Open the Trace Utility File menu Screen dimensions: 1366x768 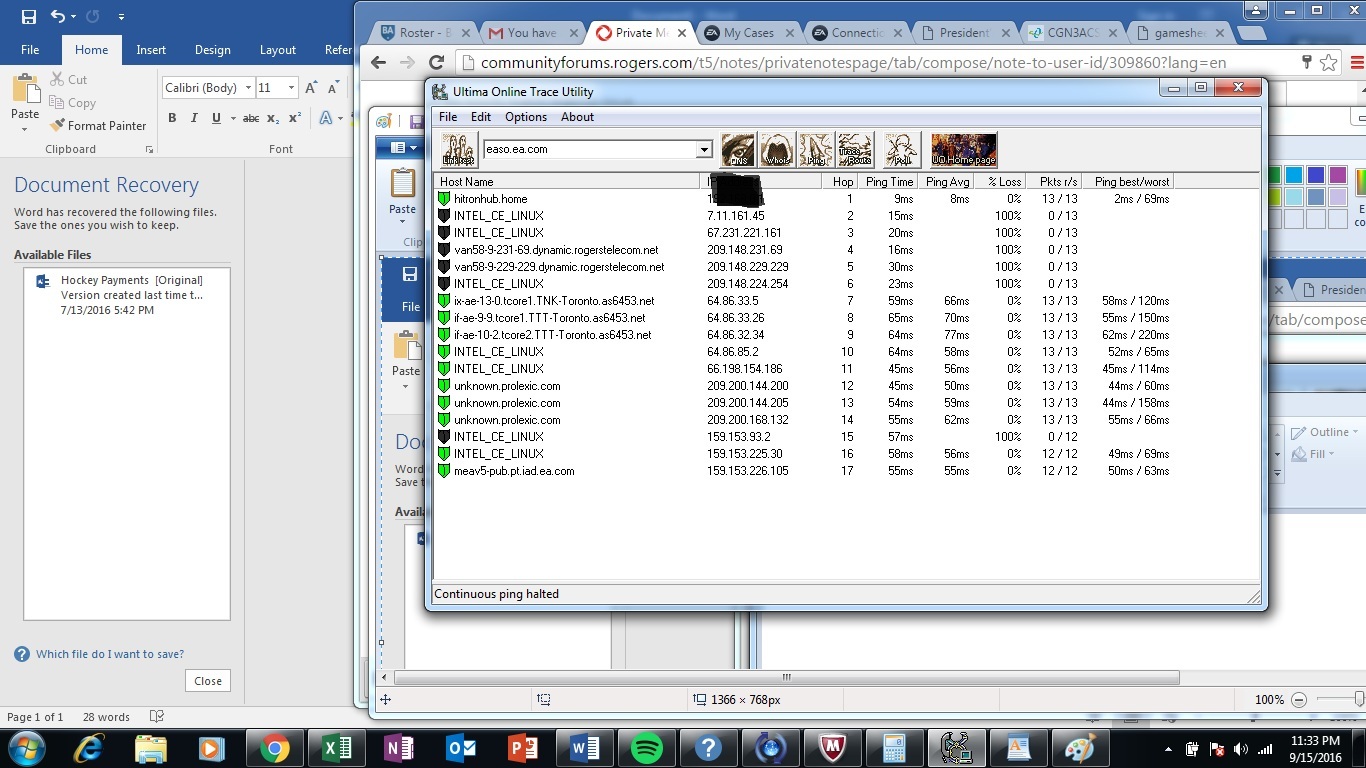point(448,117)
